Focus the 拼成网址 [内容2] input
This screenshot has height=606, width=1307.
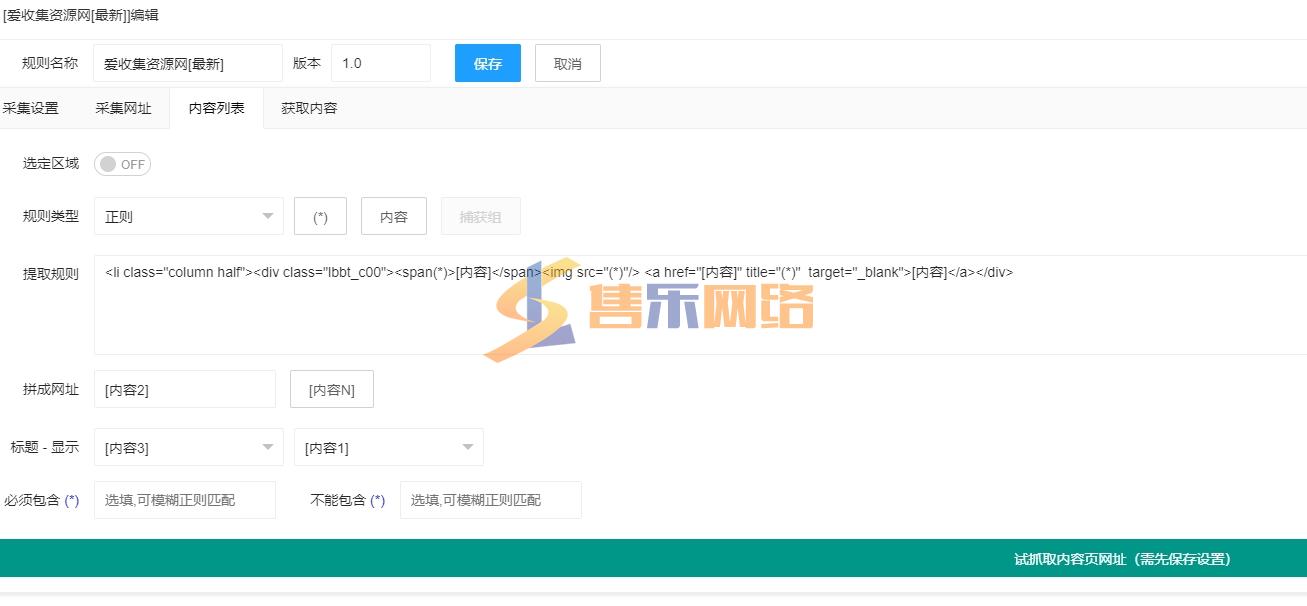(185, 389)
